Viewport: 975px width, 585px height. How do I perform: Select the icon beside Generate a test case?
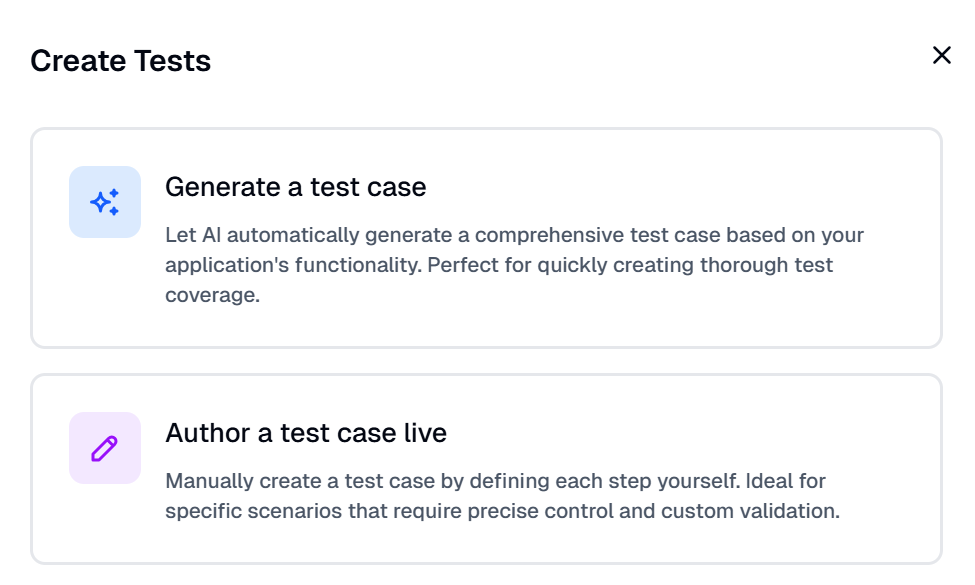click(x=104, y=201)
